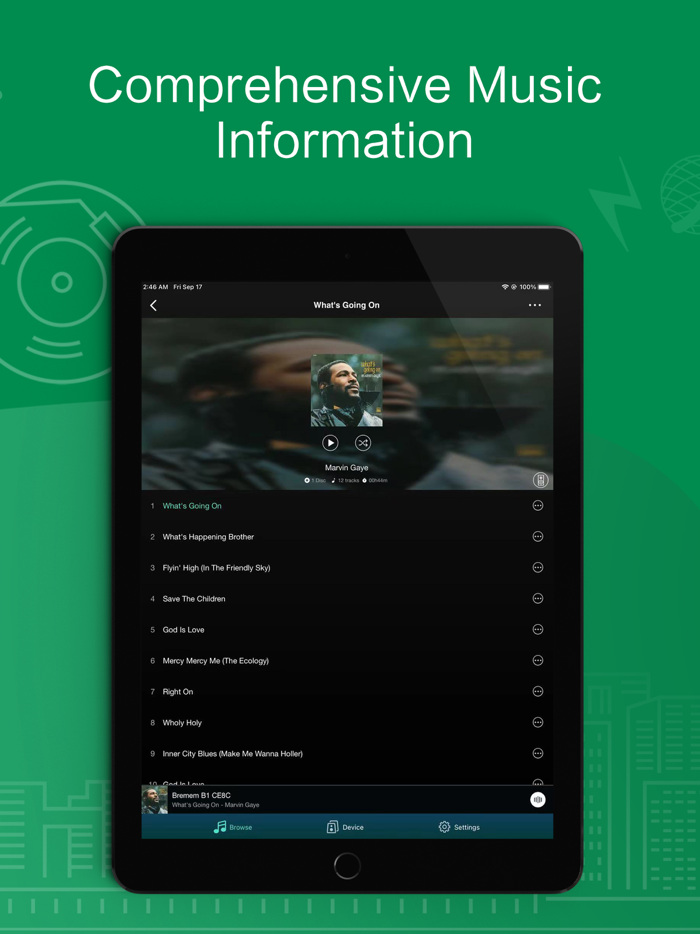The height and width of the screenshot is (934, 700).
Task: Open options for What's Going On track
Action: (x=537, y=506)
